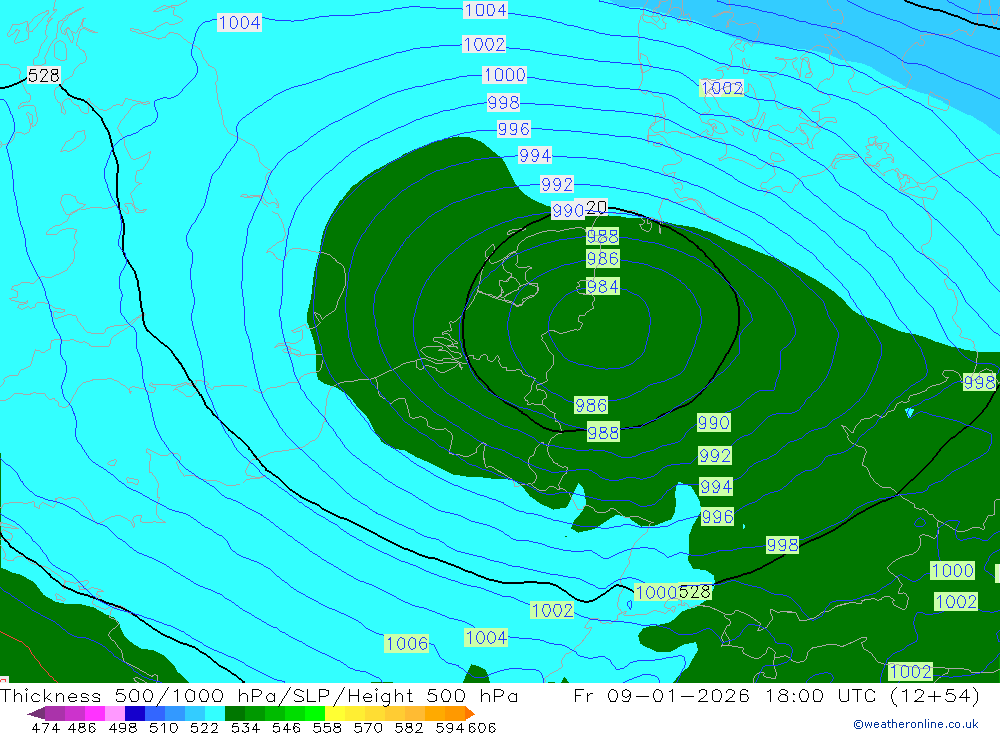Image resolution: width=1000 pixels, height=733 pixels.
Task: Click the green-background 994 isobar label
Action: (x=716, y=487)
